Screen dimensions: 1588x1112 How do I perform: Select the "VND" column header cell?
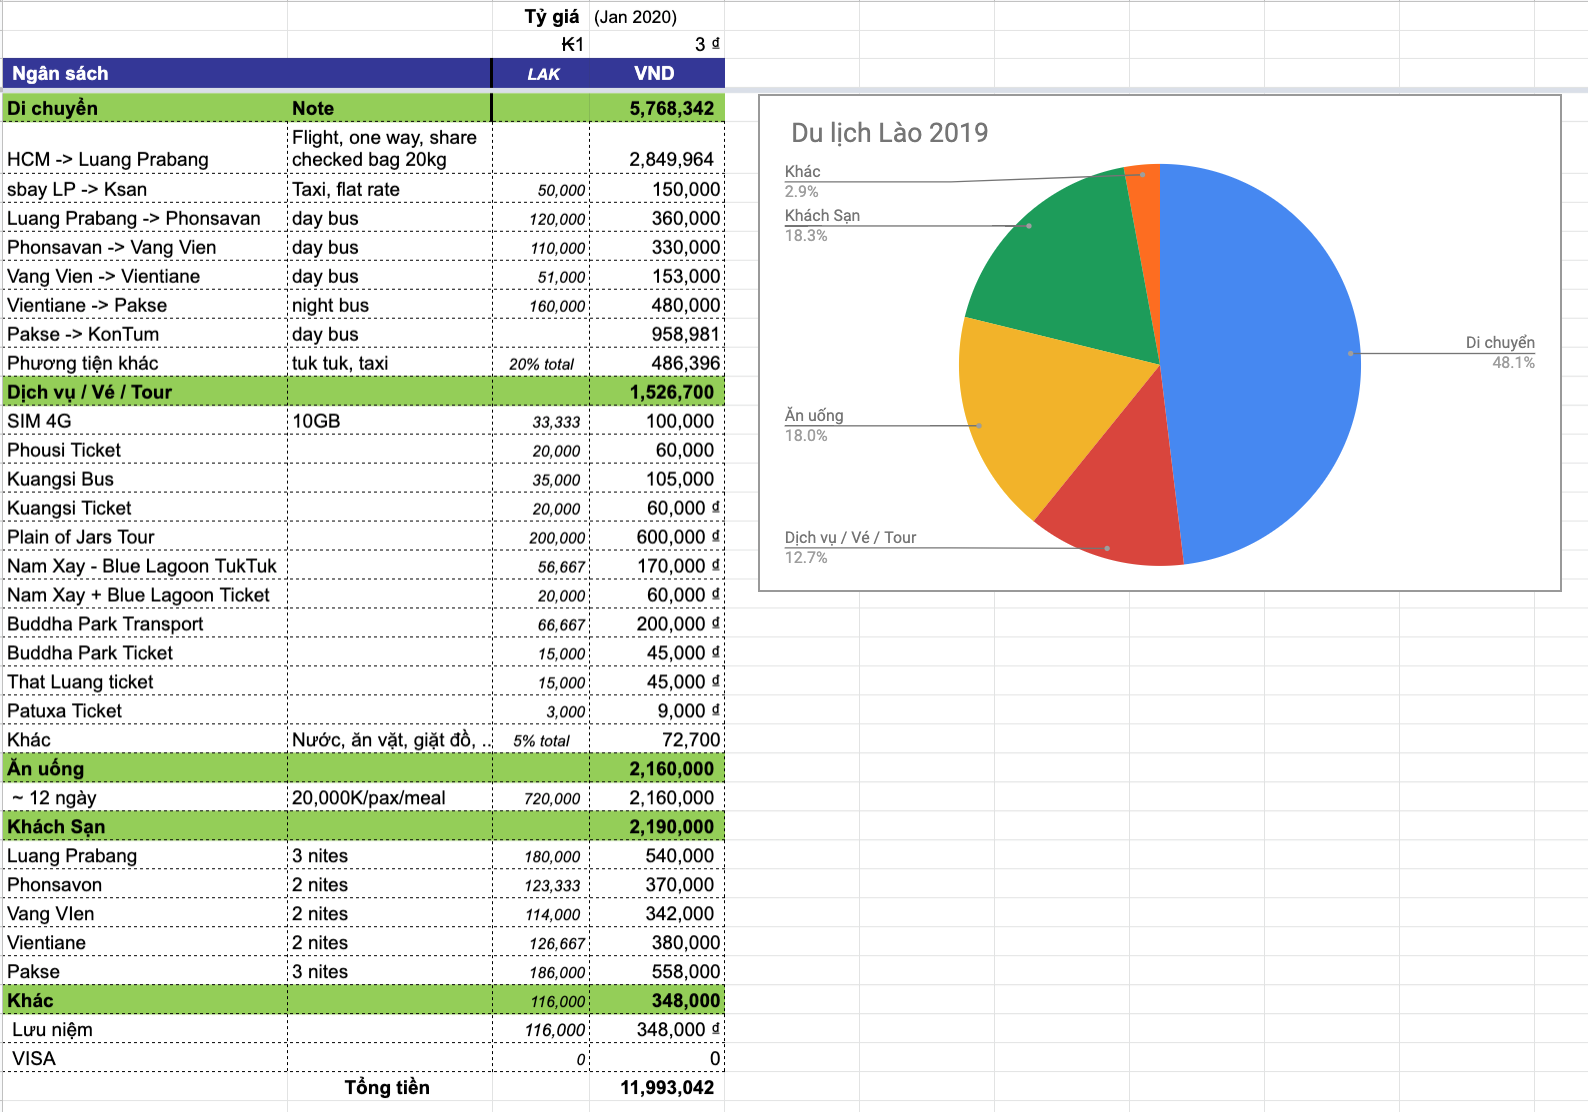tap(654, 73)
